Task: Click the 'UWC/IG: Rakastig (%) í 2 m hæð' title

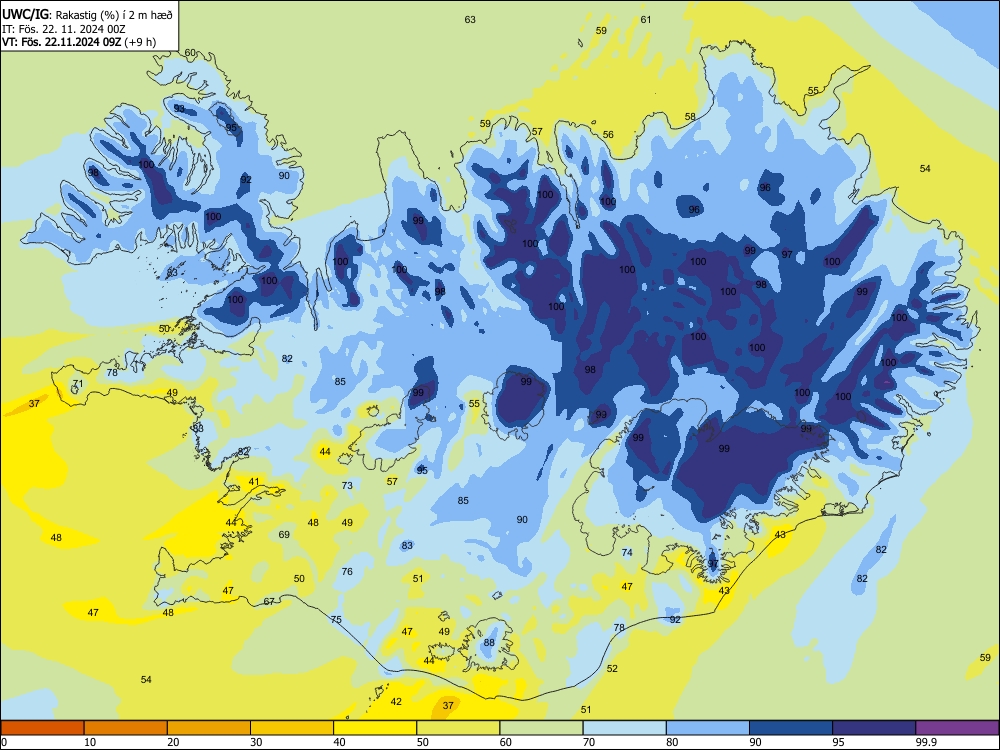Action: click(x=87, y=15)
